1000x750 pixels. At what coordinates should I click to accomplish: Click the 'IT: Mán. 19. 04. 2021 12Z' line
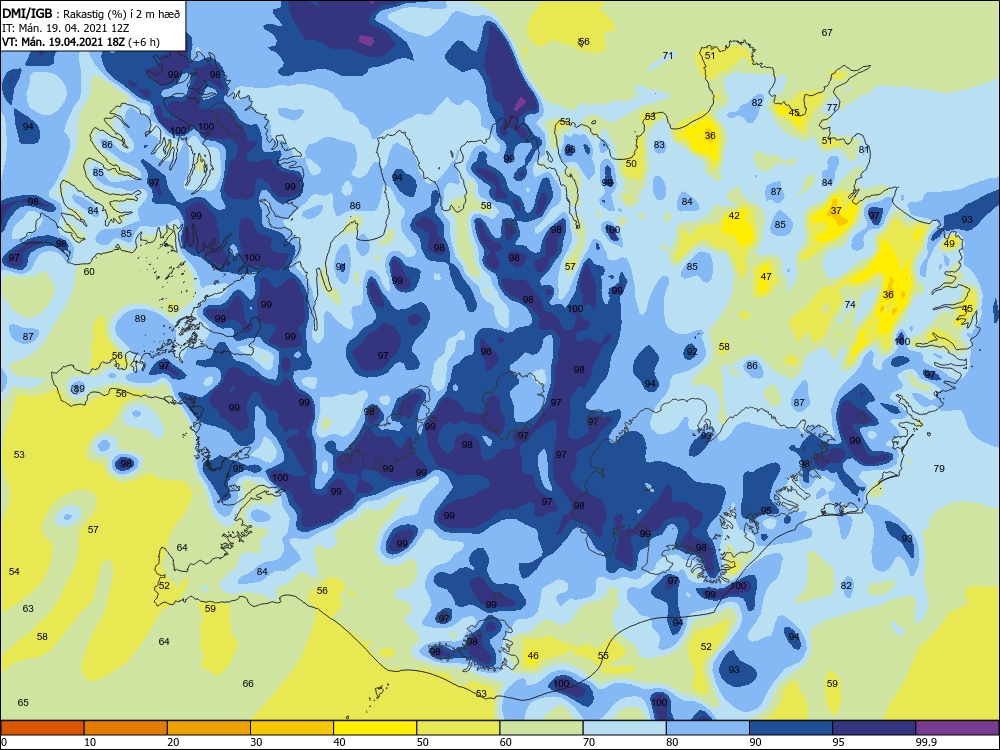coord(64,28)
